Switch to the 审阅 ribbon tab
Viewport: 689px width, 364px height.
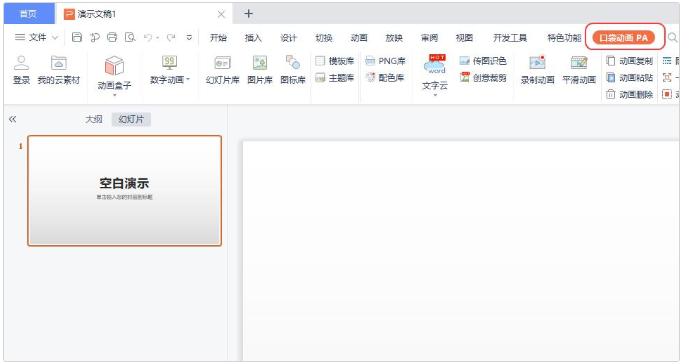click(429, 38)
